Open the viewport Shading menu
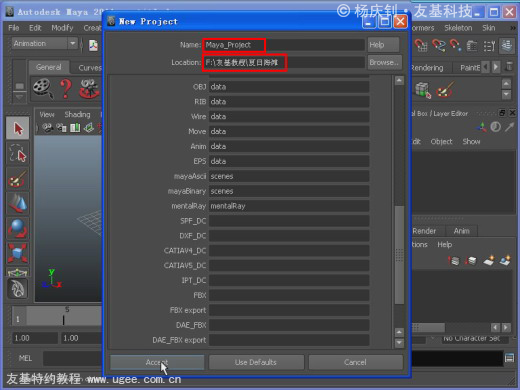Image resolution: width=520 pixels, height=390 pixels. pyautogui.click(x=77, y=114)
